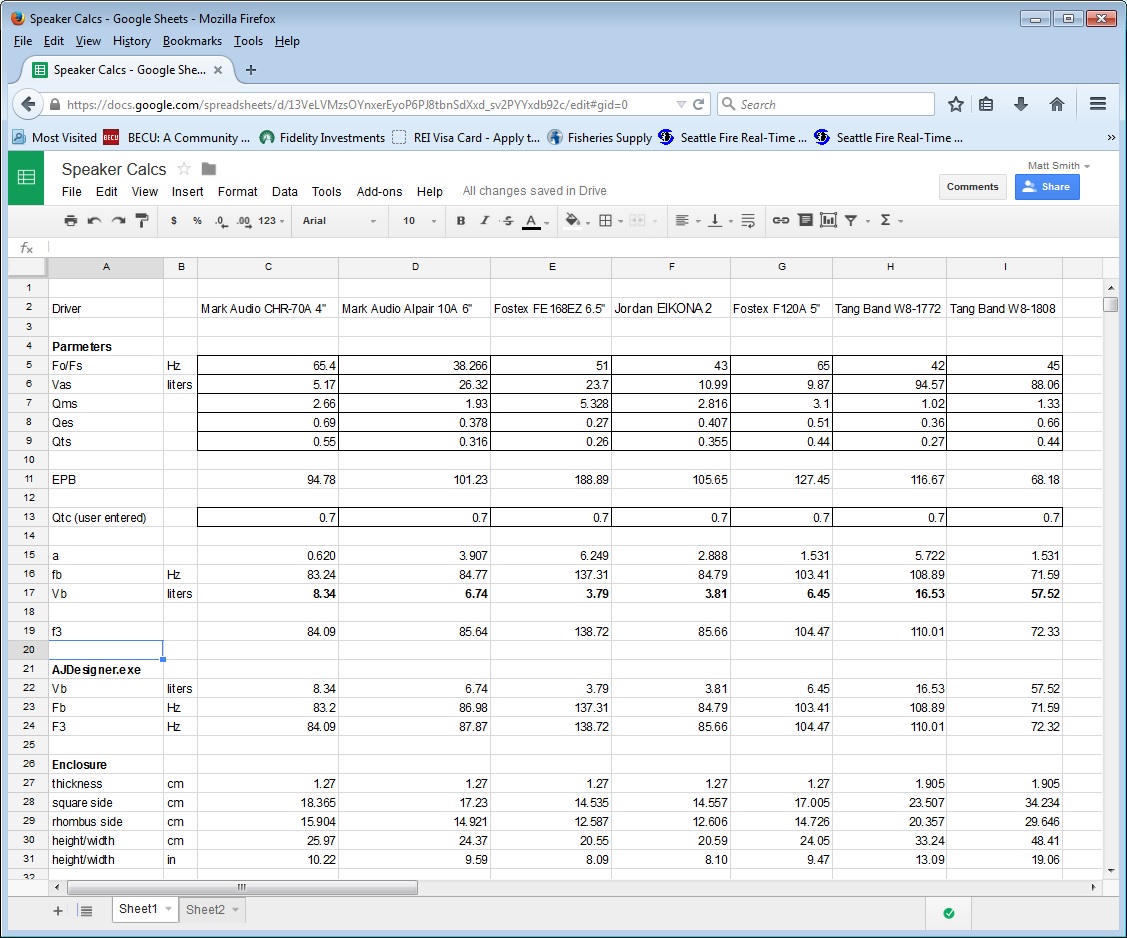This screenshot has width=1127, height=938.
Task: Click the Print icon in Sheets toolbar
Action: [x=70, y=221]
